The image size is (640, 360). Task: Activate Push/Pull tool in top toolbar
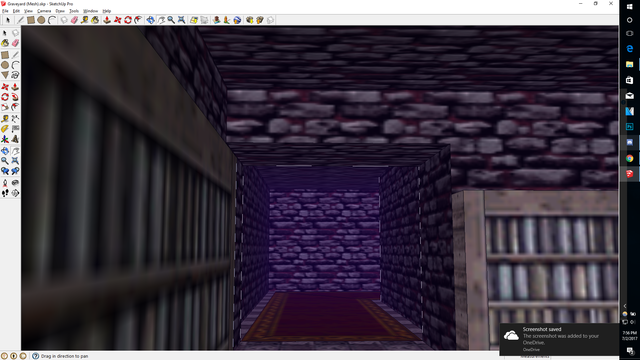[x=107, y=20]
